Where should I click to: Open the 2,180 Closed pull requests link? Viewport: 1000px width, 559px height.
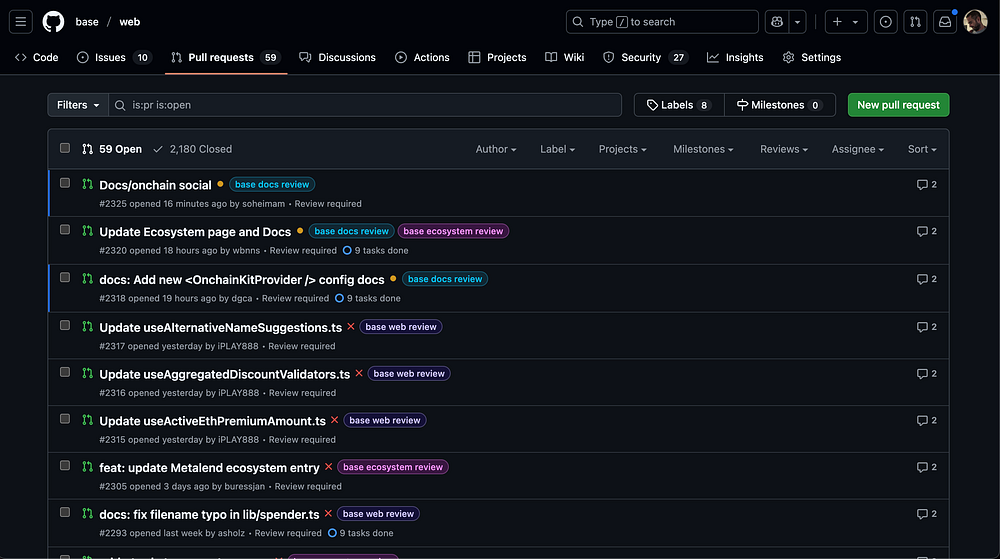click(192, 149)
